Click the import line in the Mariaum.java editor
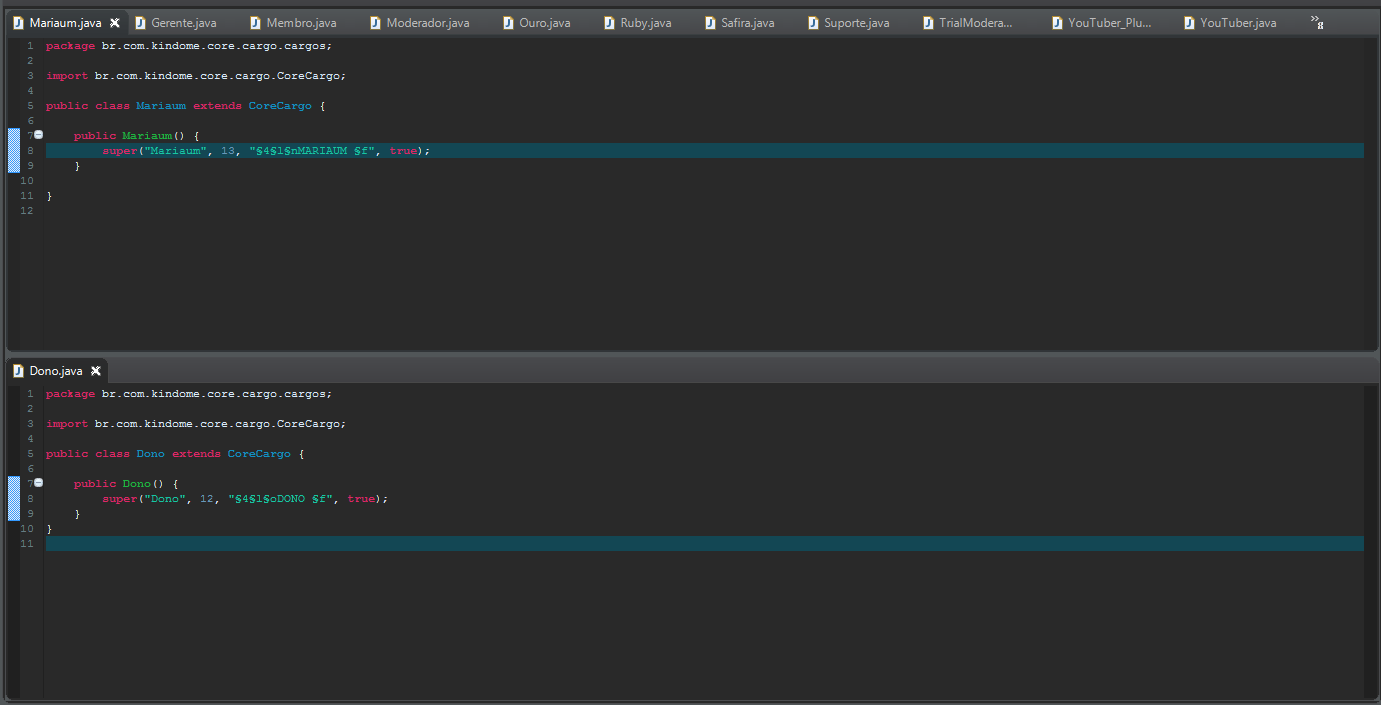This screenshot has width=1381, height=705. (196, 75)
